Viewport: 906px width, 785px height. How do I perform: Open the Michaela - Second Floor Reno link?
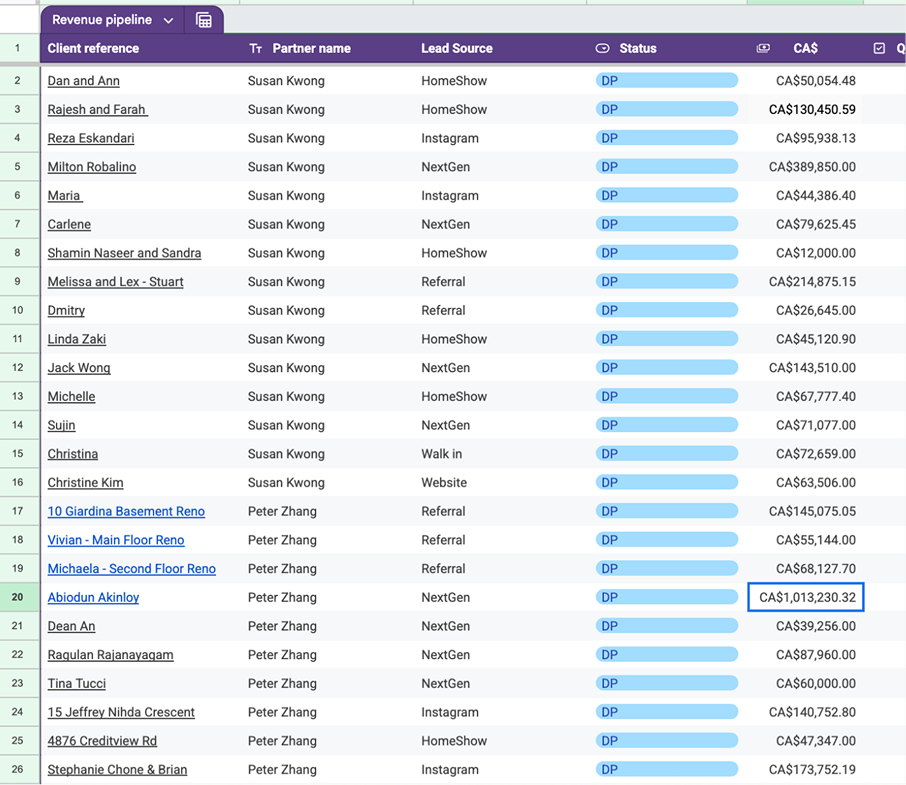131,569
